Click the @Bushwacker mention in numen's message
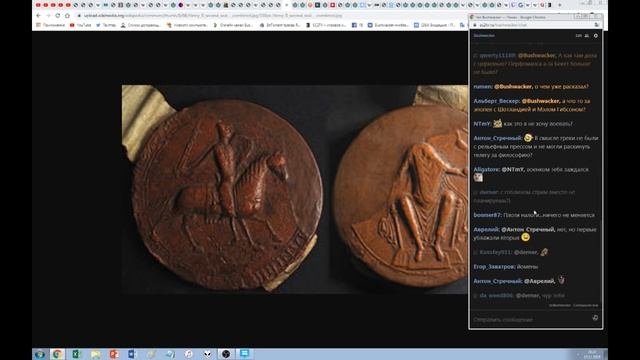 point(513,87)
